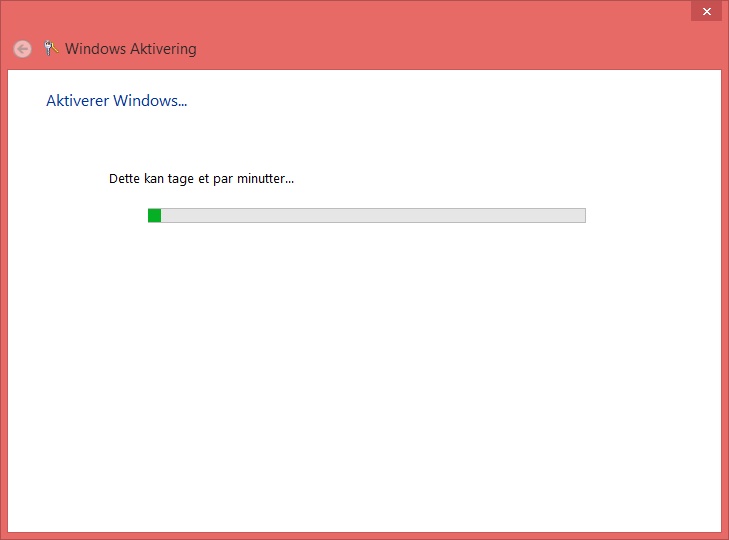Click the 'Windows Aktivering' window title
Image resolution: width=729 pixels, height=540 pixels.
click(131, 49)
